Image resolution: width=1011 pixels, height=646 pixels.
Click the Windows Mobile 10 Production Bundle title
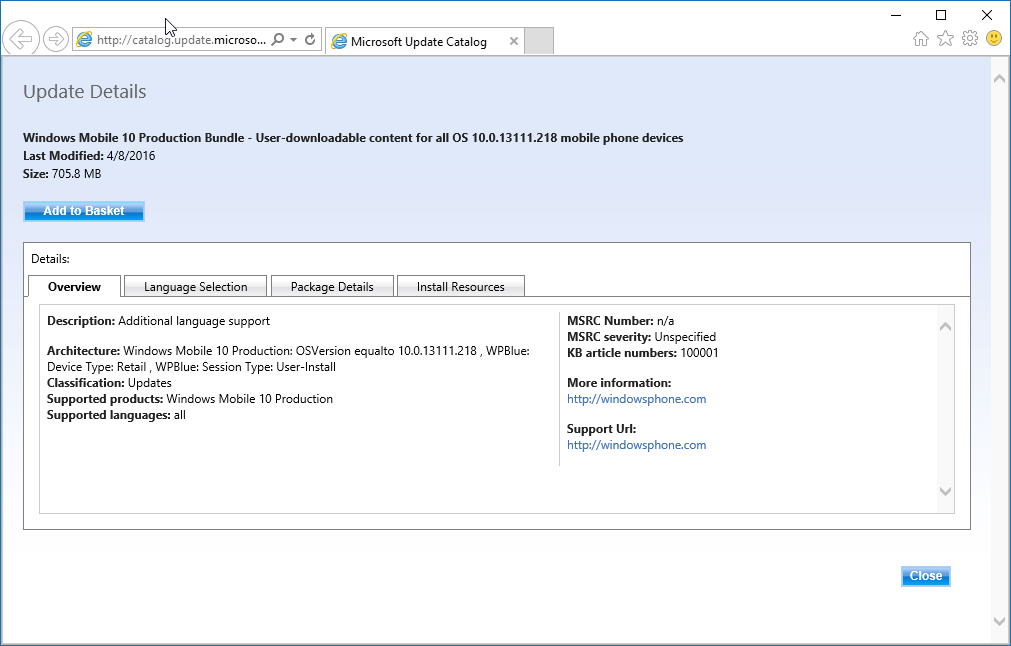click(353, 138)
